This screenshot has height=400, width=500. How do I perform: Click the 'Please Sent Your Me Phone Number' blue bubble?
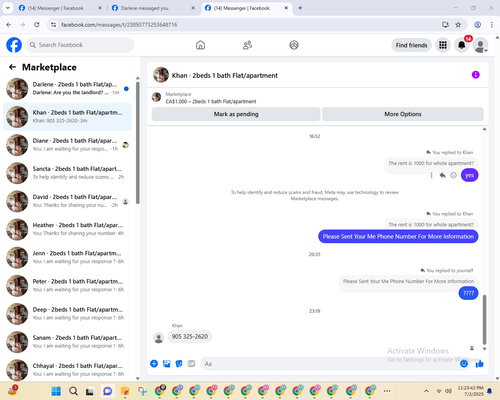pos(398,236)
